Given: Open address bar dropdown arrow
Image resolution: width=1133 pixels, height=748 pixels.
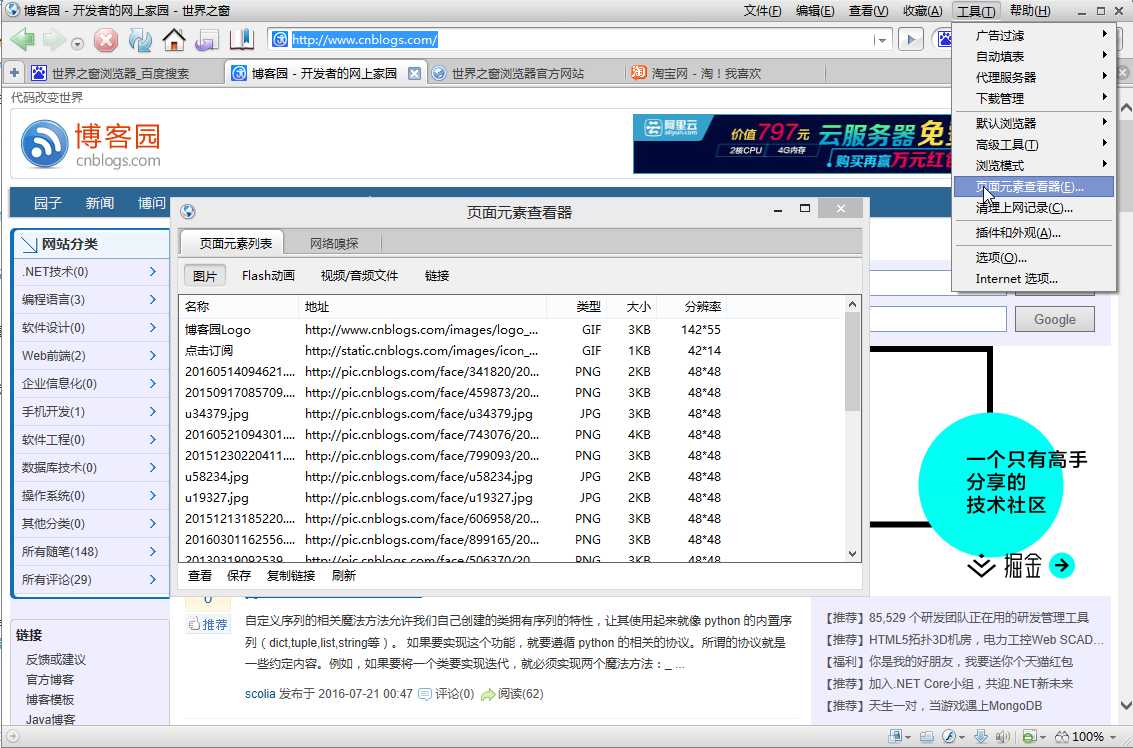Looking at the screenshot, I should (880, 40).
